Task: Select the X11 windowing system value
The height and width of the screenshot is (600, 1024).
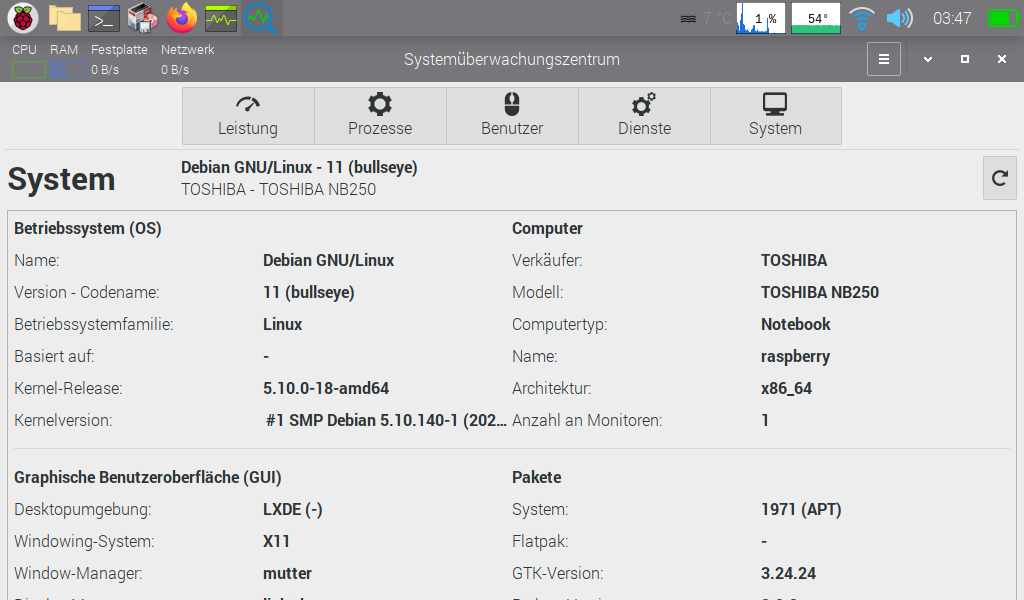Action: pyautogui.click(x=276, y=542)
